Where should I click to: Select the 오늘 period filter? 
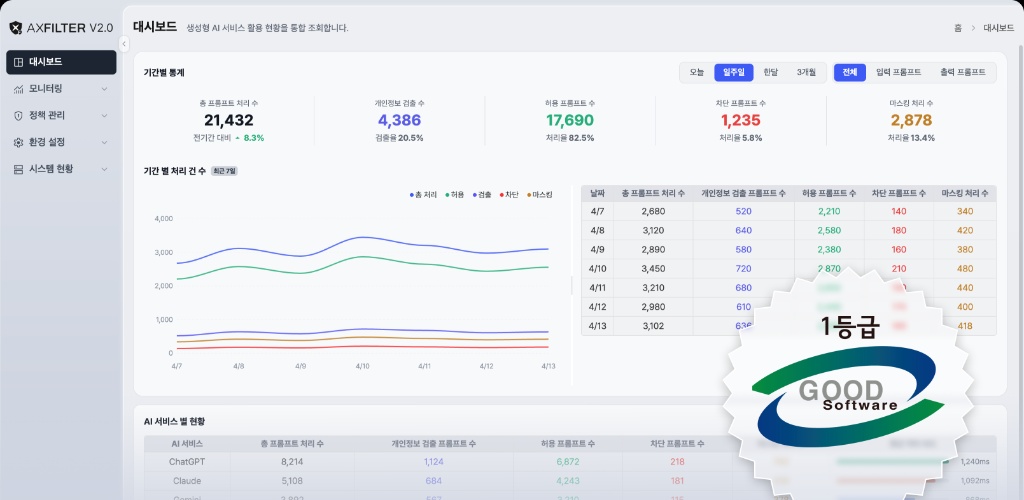(x=697, y=72)
